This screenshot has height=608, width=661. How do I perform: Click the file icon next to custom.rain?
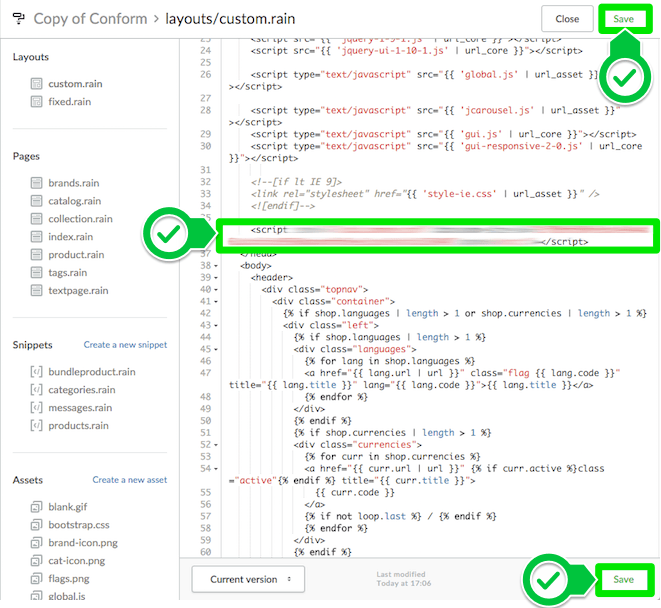tap(37, 84)
